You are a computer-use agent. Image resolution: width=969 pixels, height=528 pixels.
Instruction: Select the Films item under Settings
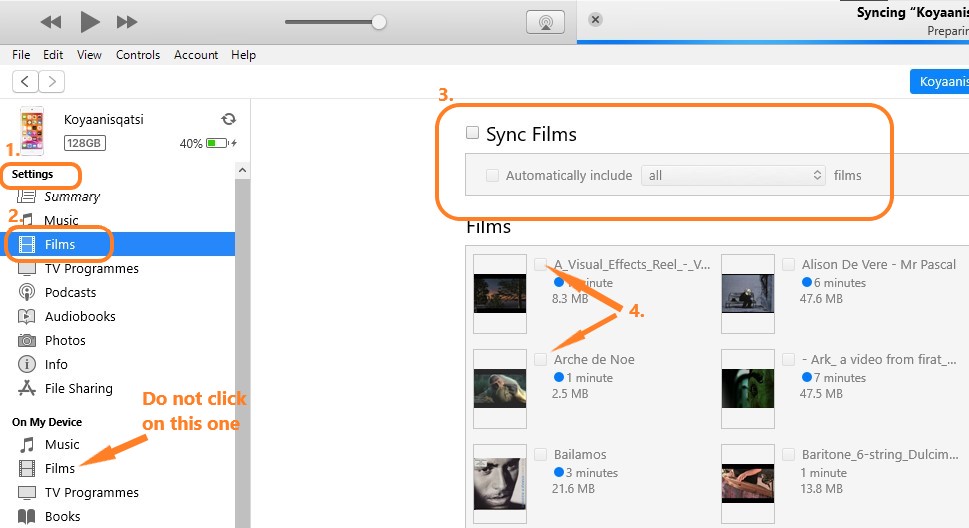[117, 244]
